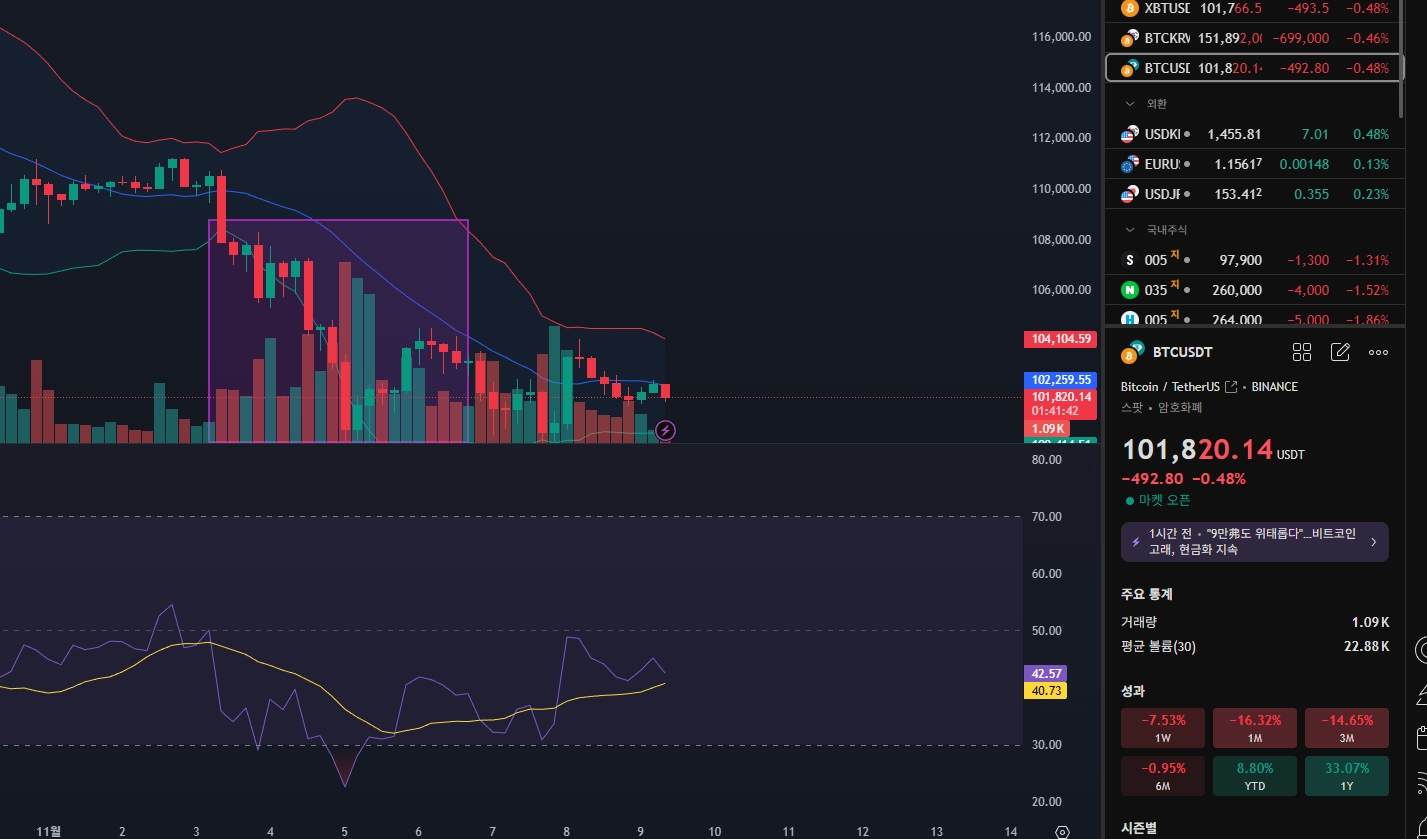Select the USDJPY row showing 153.41
This screenshot has width=1427, height=839.
[1254, 194]
